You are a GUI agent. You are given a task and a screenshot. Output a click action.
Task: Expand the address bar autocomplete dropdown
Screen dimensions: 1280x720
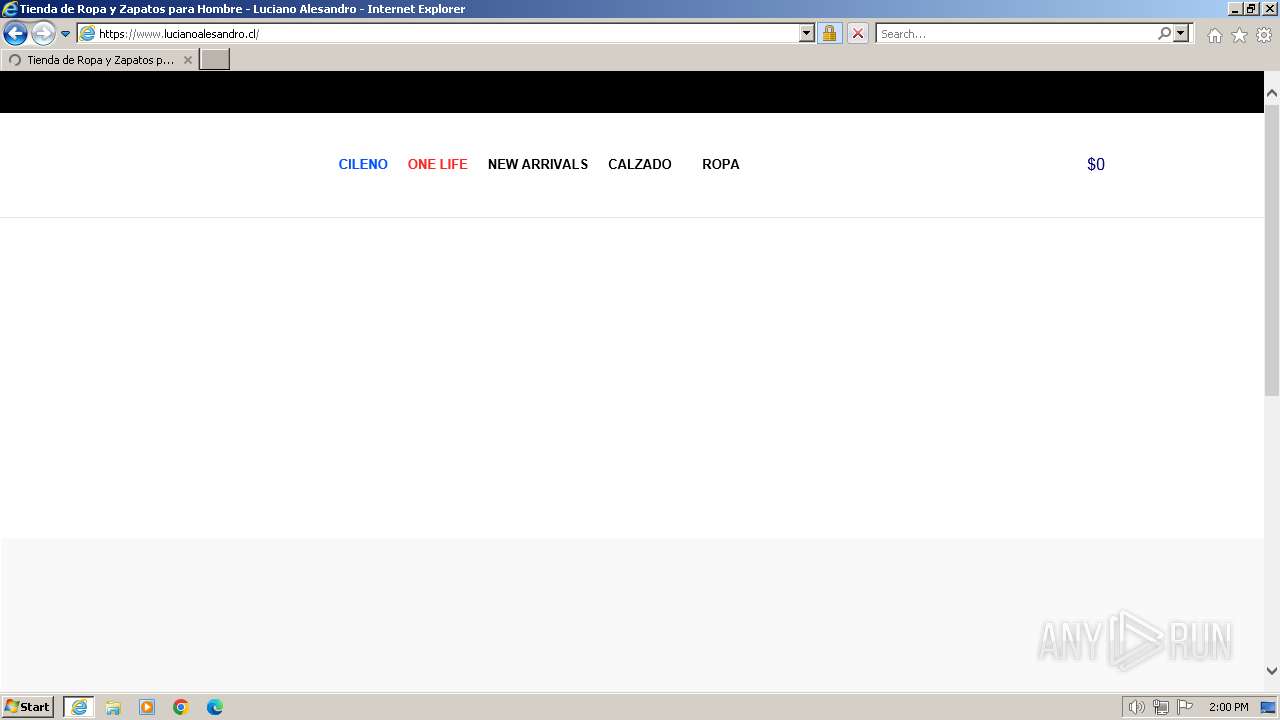pyautogui.click(x=807, y=33)
